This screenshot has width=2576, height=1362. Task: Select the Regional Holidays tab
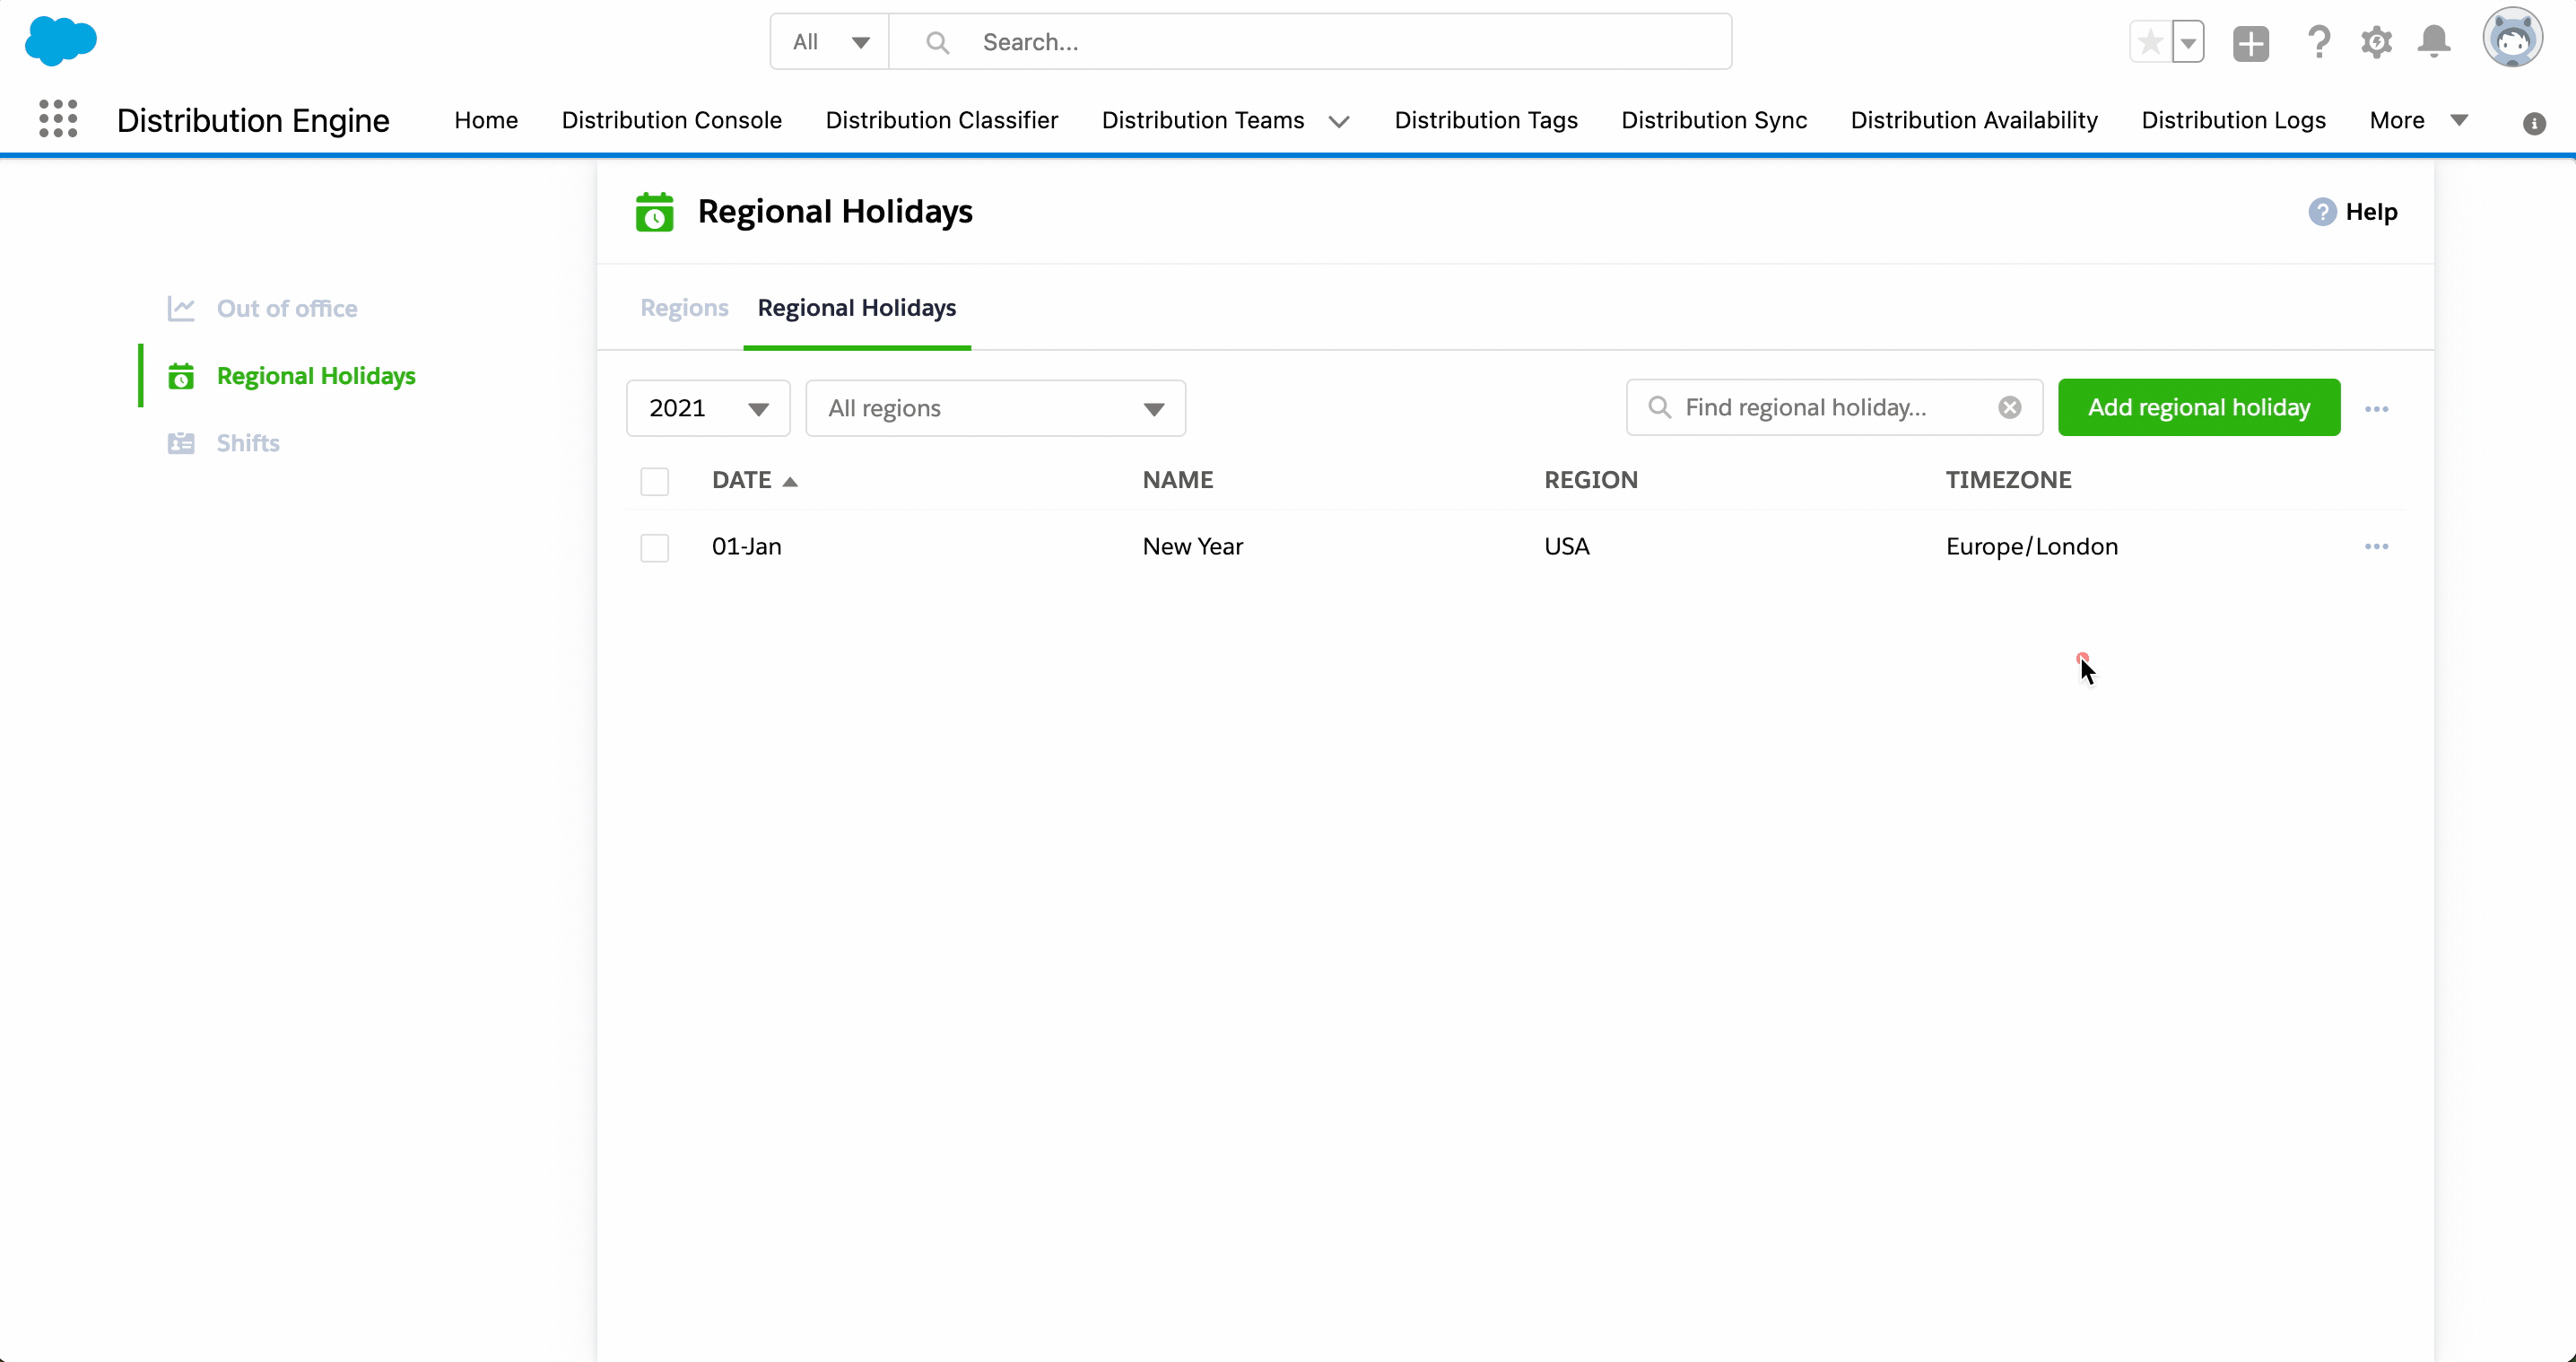coord(857,307)
